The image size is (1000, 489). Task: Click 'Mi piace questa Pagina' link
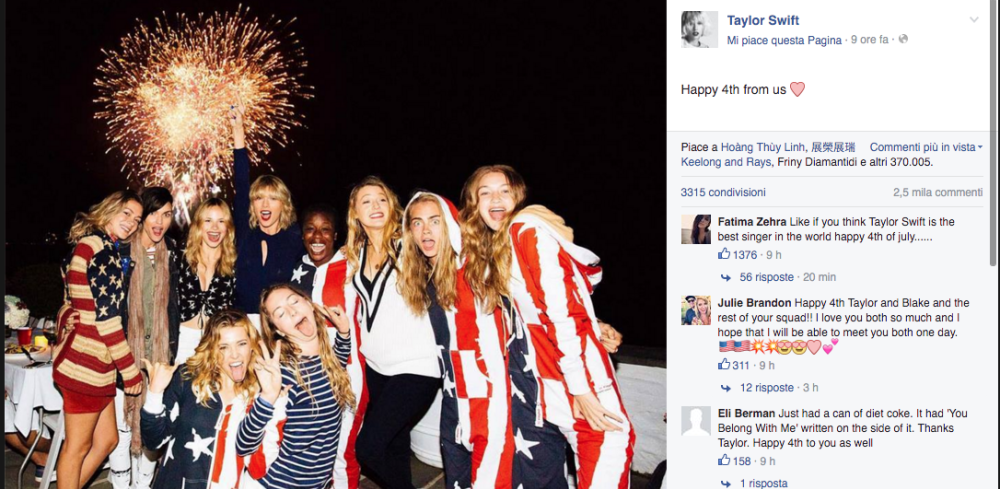(x=784, y=40)
